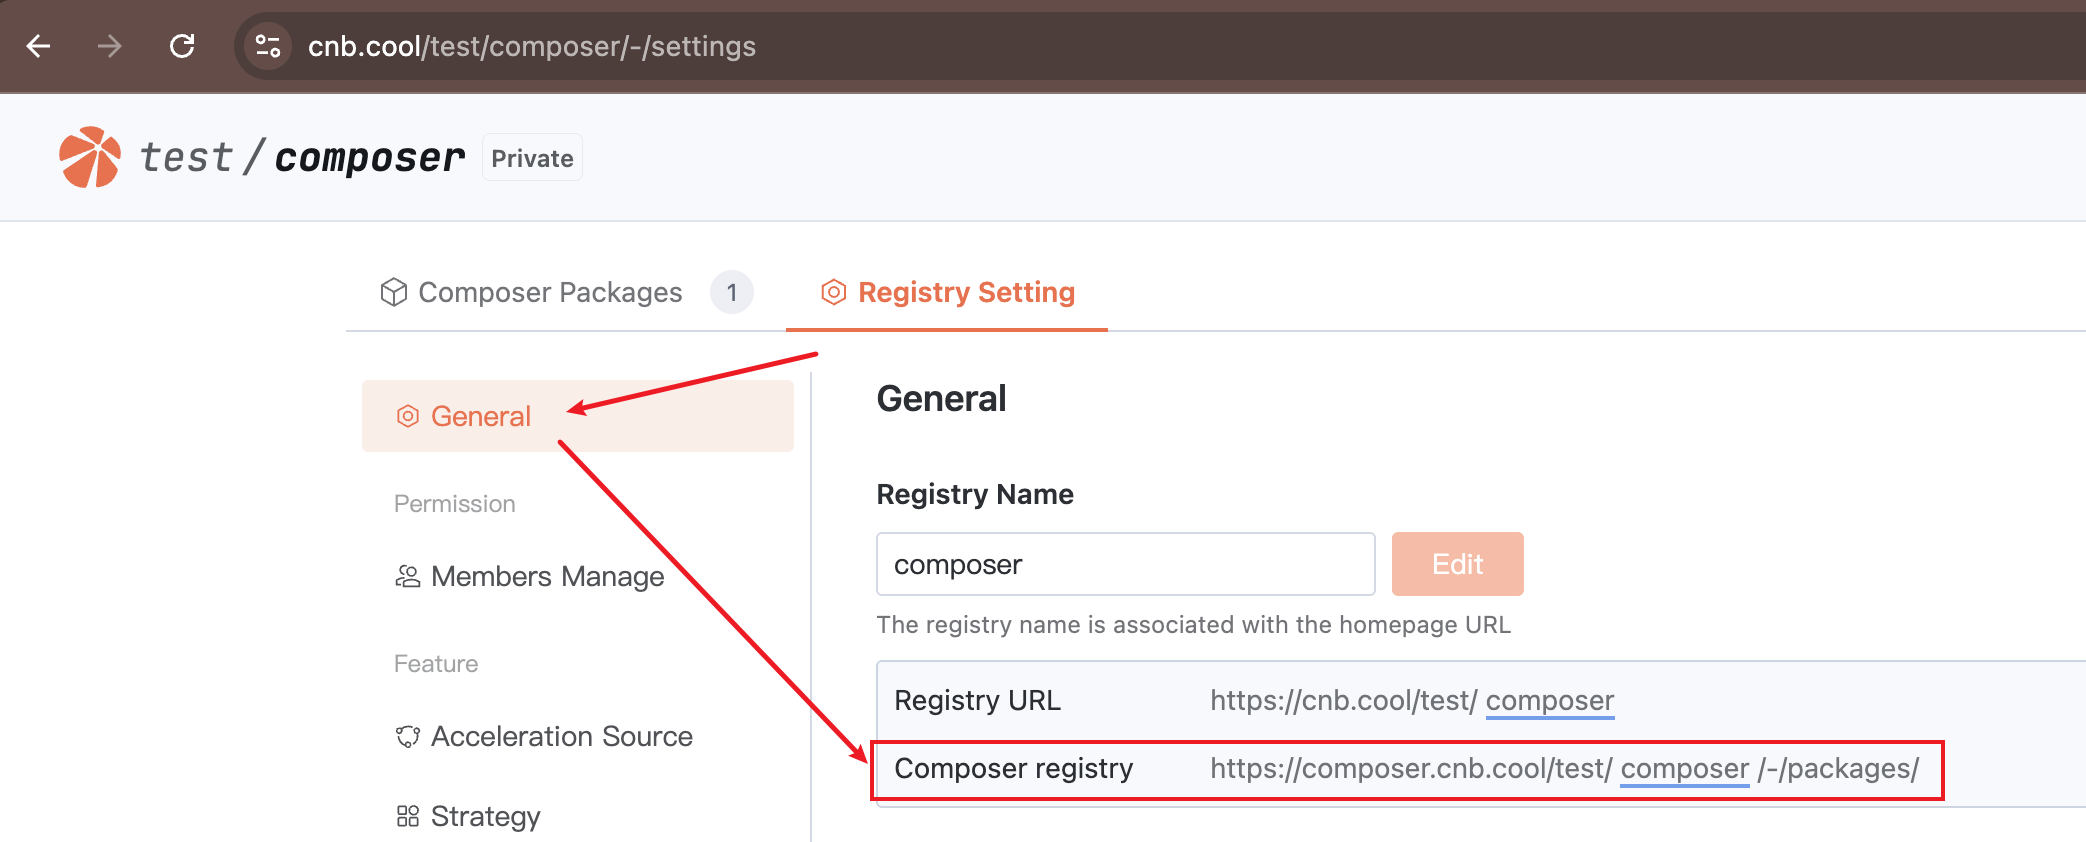Switch to the Composer Packages tab
Screen dimensions: 2086x842
coord(550,292)
